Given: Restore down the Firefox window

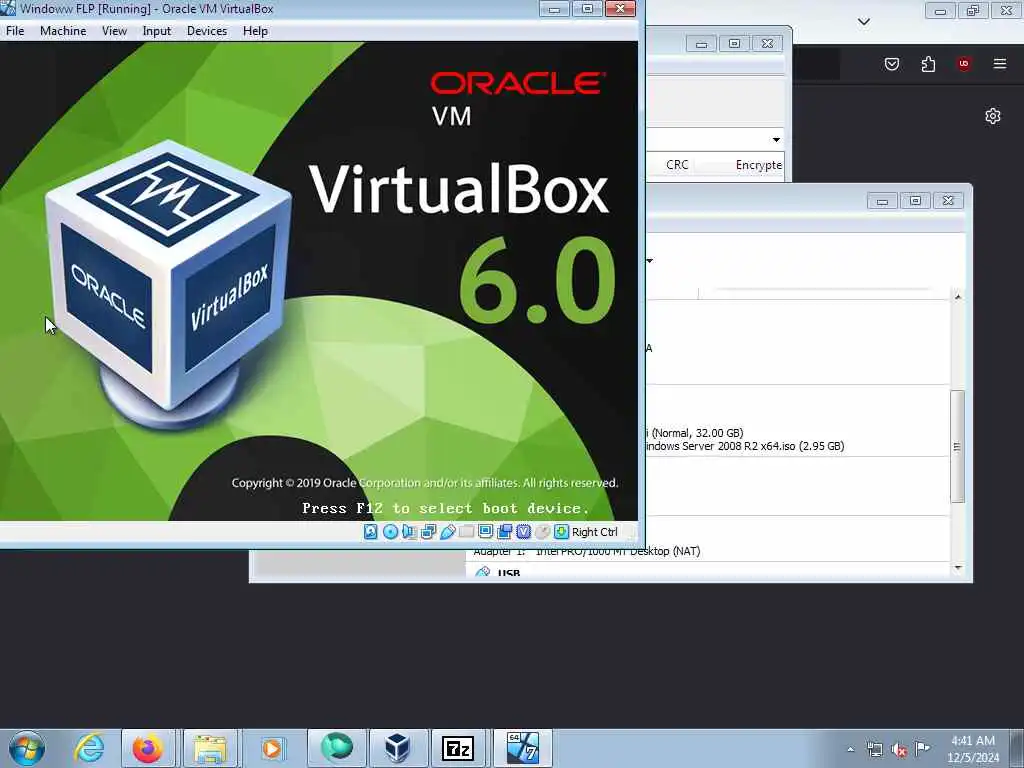Looking at the screenshot, I should coord(973,10).
